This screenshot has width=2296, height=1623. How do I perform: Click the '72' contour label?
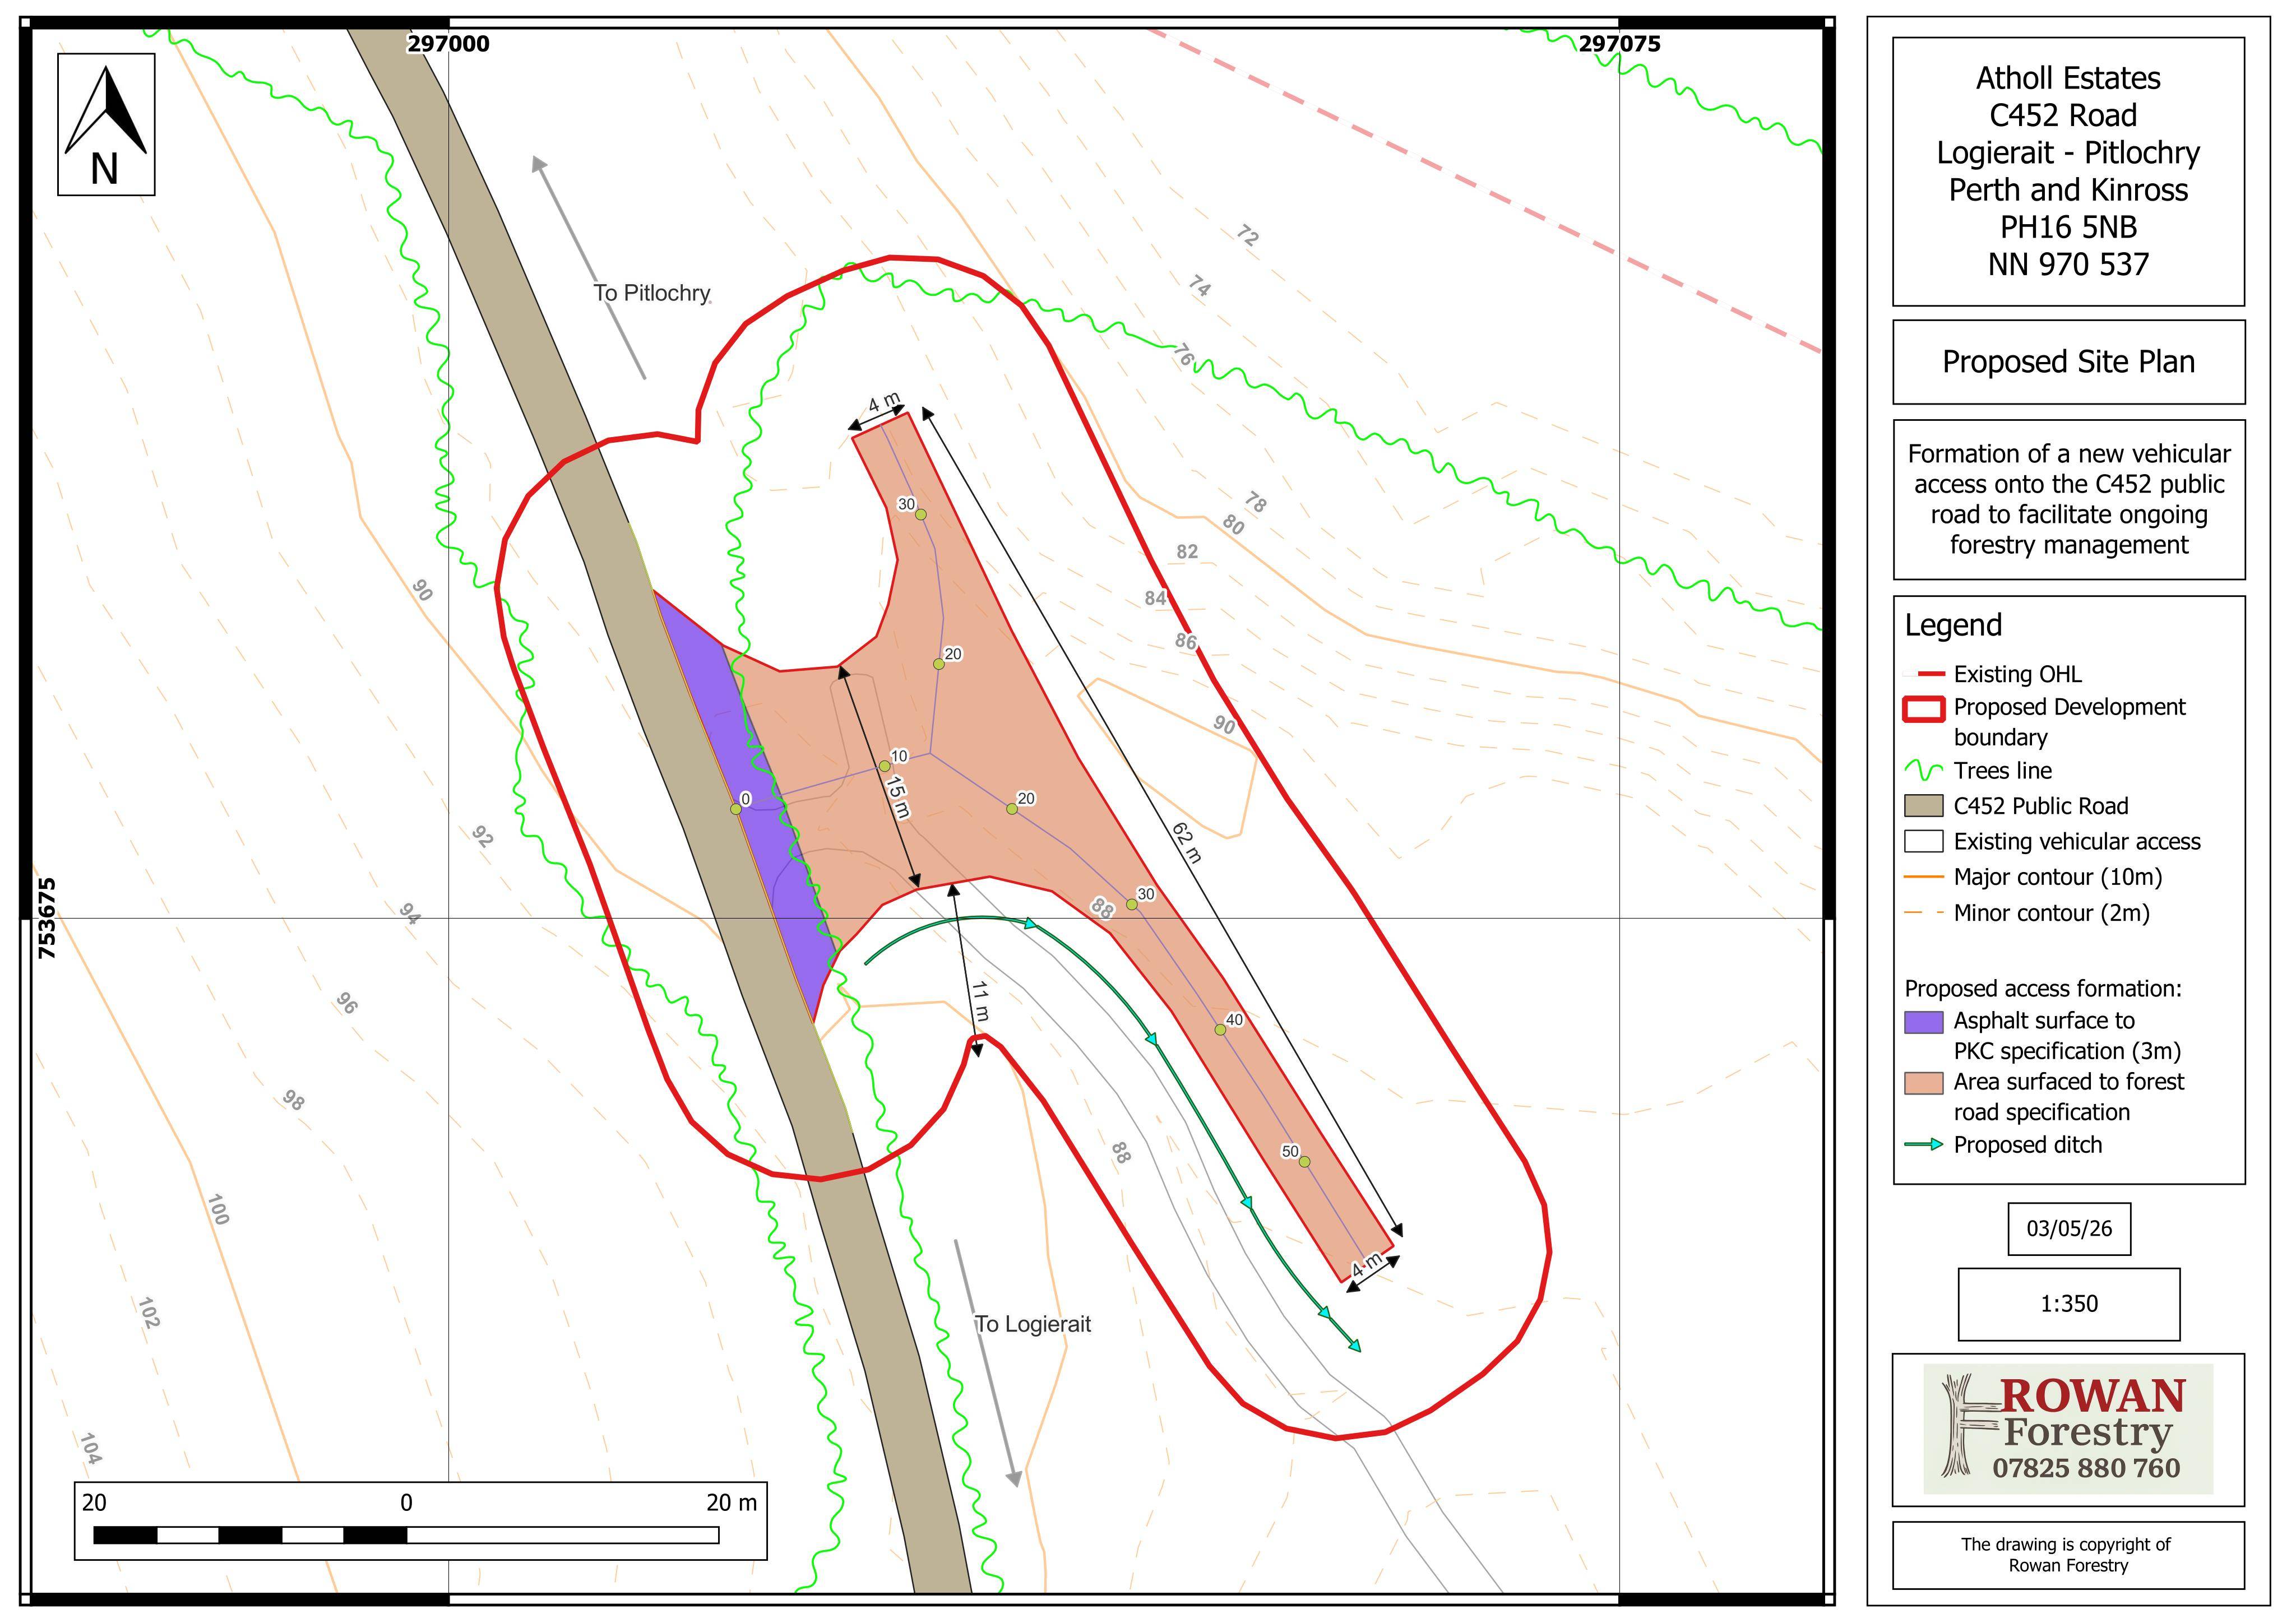[x=1247, y=236]
